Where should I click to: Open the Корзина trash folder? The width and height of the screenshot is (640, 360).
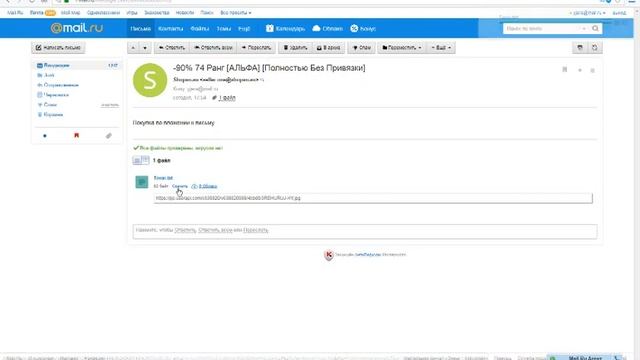coord(53,115)
